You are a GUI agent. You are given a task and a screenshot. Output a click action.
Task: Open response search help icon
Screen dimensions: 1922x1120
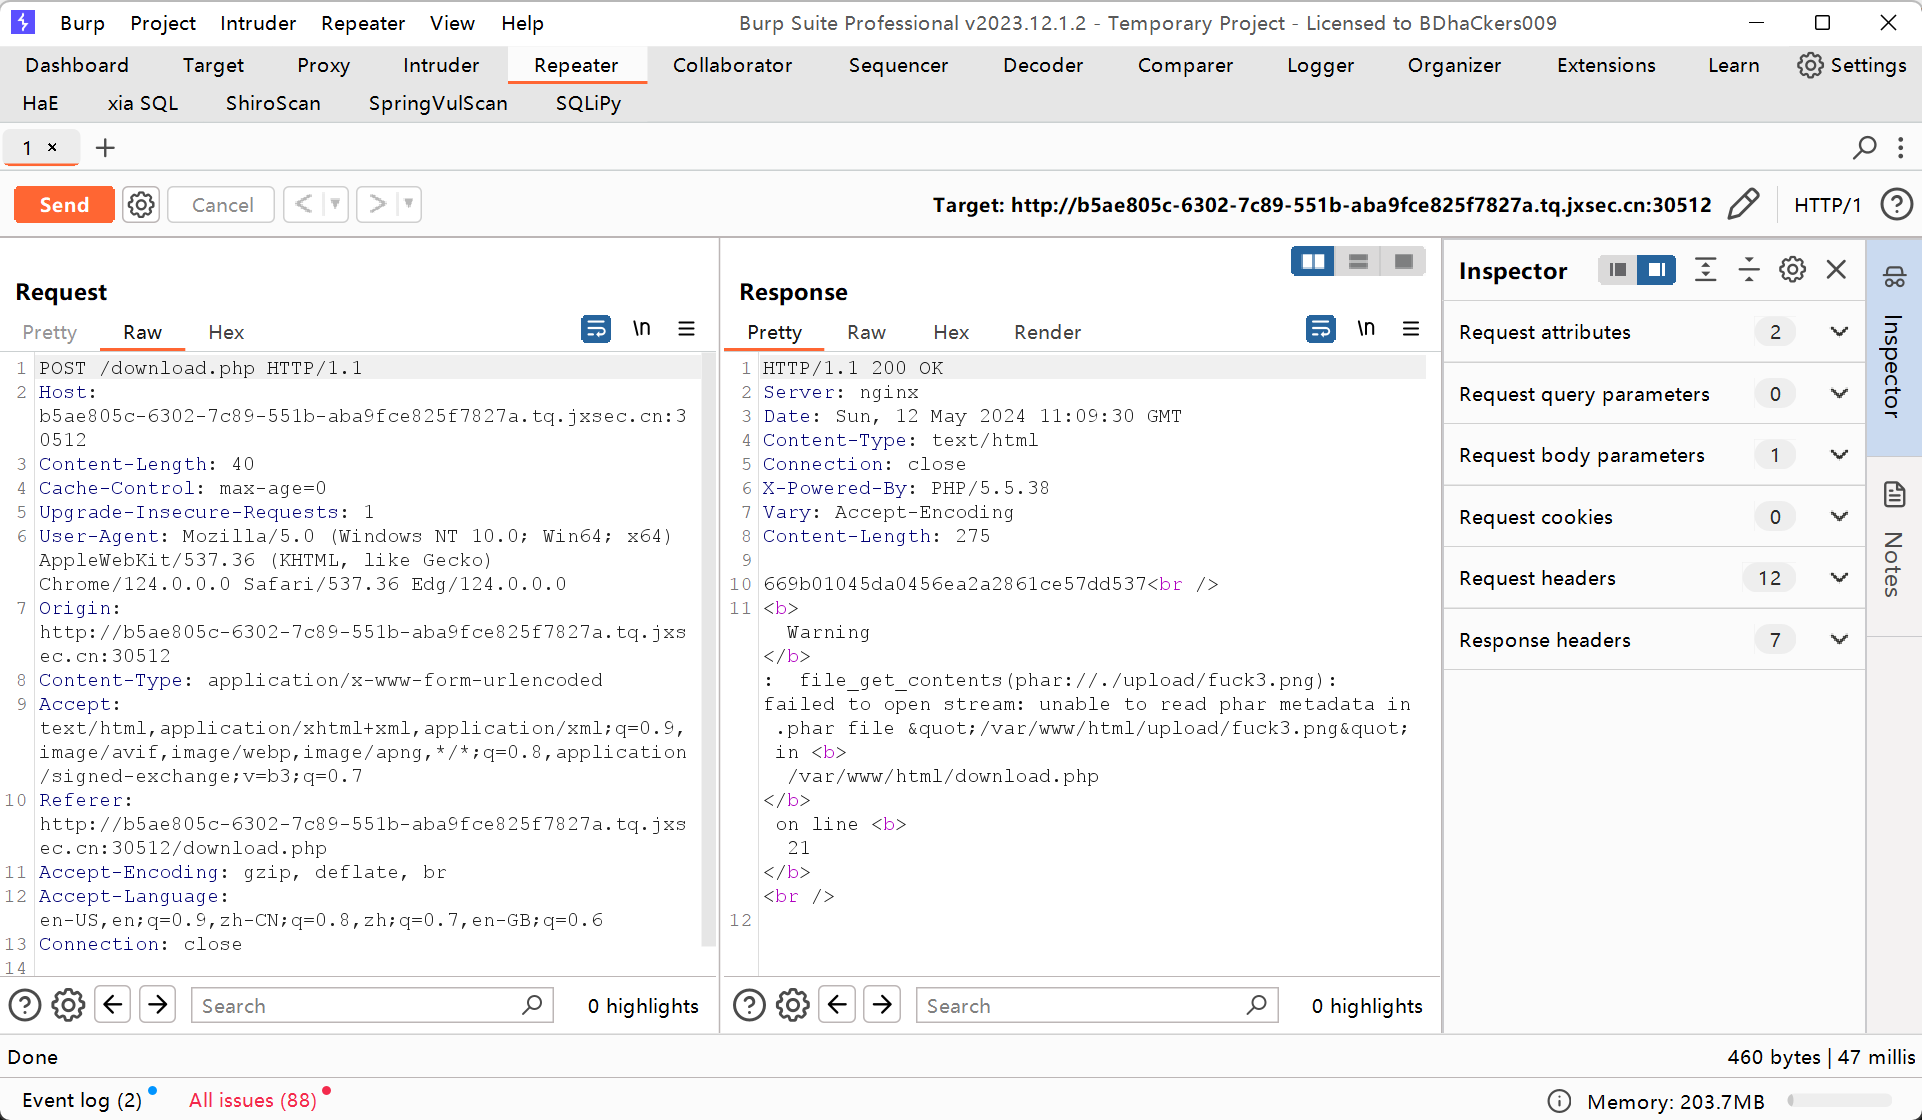point(749,1005)
